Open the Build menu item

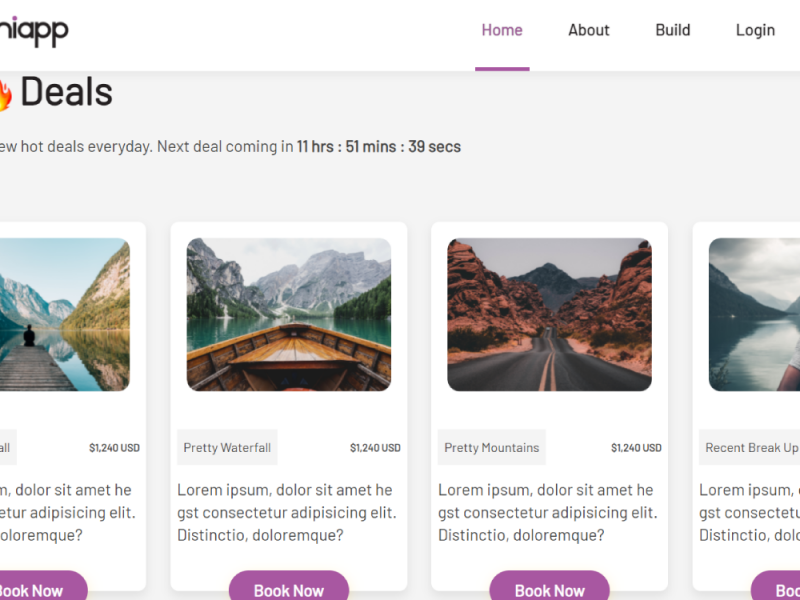pyautogui.click(x=673, y=30)
